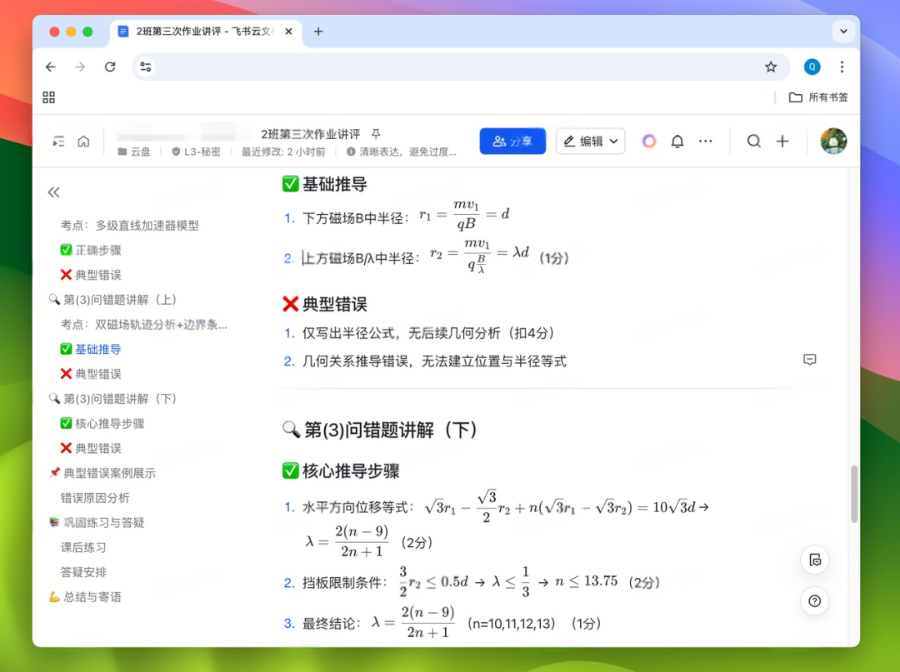Viewport: 900px width, 672px height.
Task: Reload the current browser page
Action: (110, 67)
